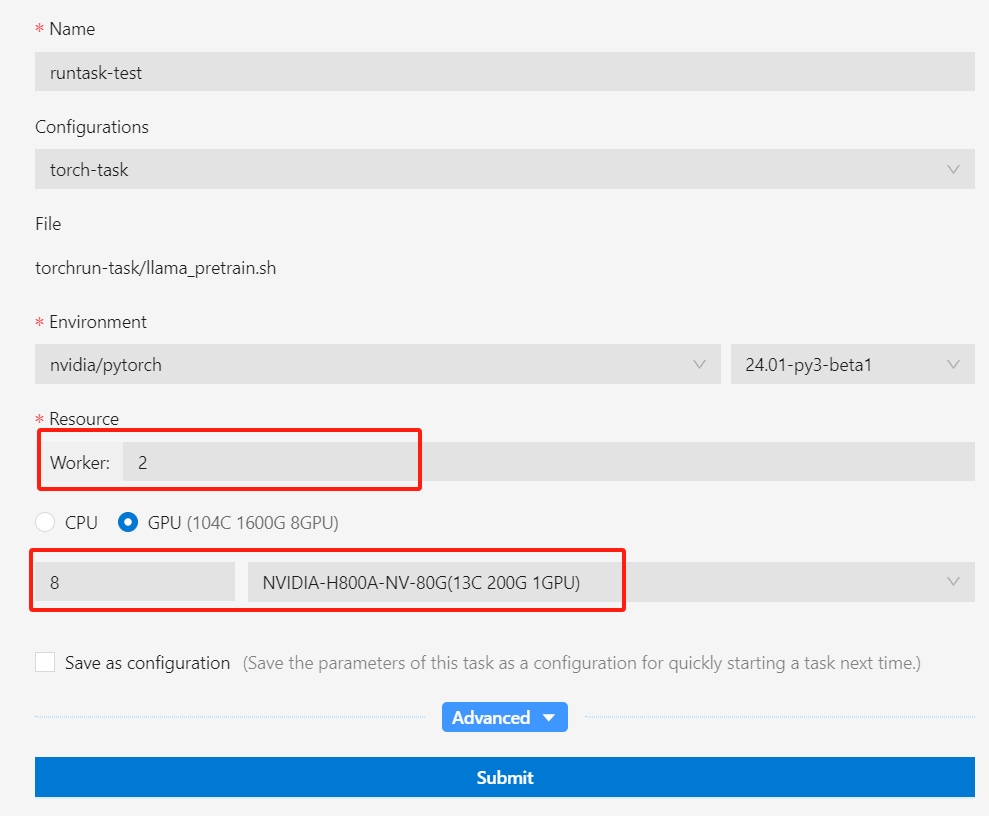Click the GPU quantity field showing 8
989x816 pixels.
135,582
